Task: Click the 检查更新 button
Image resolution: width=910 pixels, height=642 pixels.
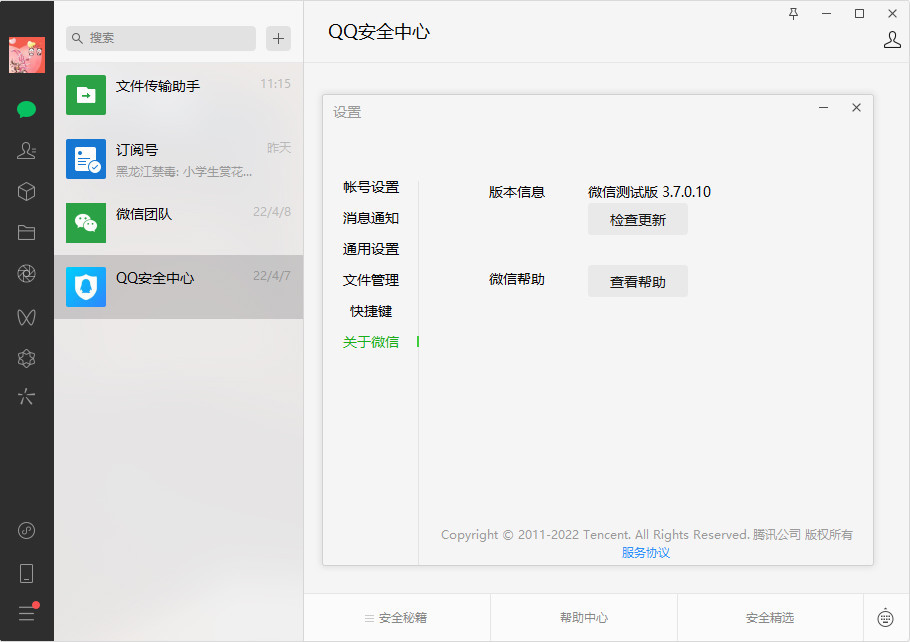Action: click(637, 220)
